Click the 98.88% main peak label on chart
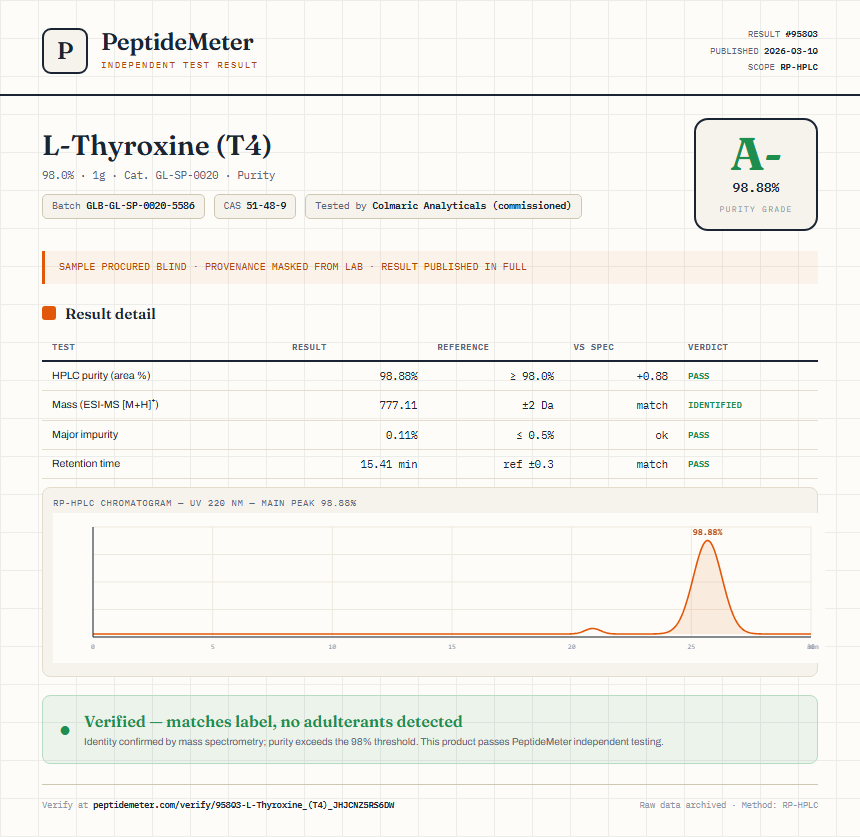This screenshot has width=860, height=837. tap(708, 532)
